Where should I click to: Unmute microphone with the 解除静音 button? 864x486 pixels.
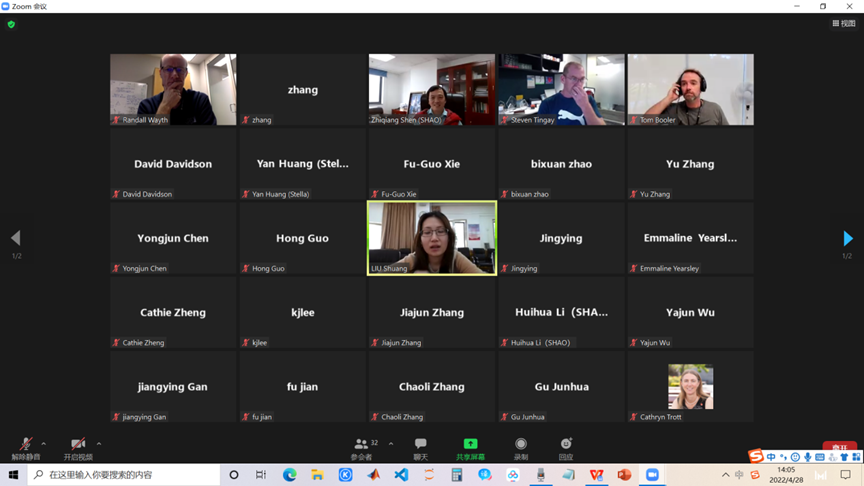pos(26,447)
